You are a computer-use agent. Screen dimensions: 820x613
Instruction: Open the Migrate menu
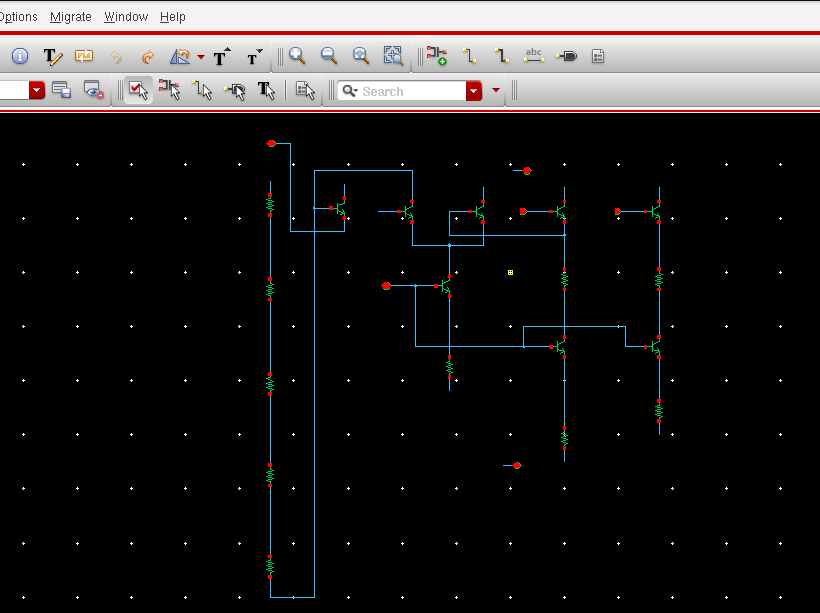coord(71,17)
